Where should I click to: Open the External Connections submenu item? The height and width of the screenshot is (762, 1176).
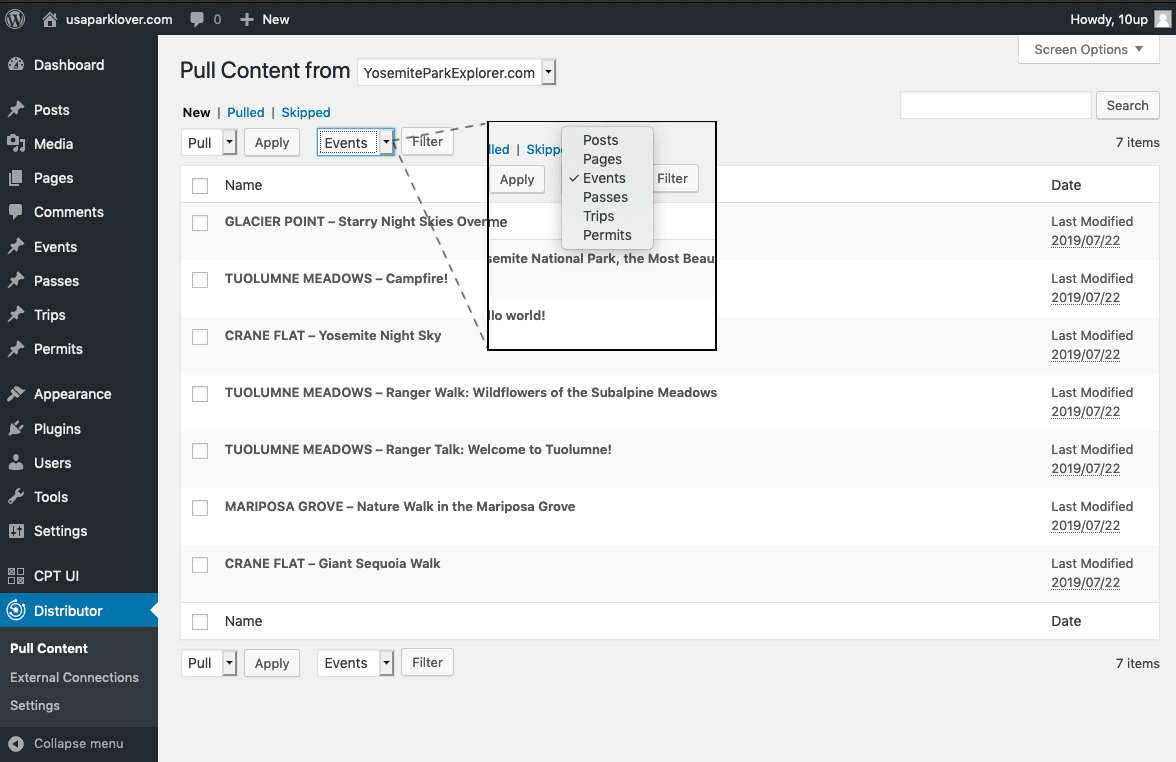click(x=74, y=677)
